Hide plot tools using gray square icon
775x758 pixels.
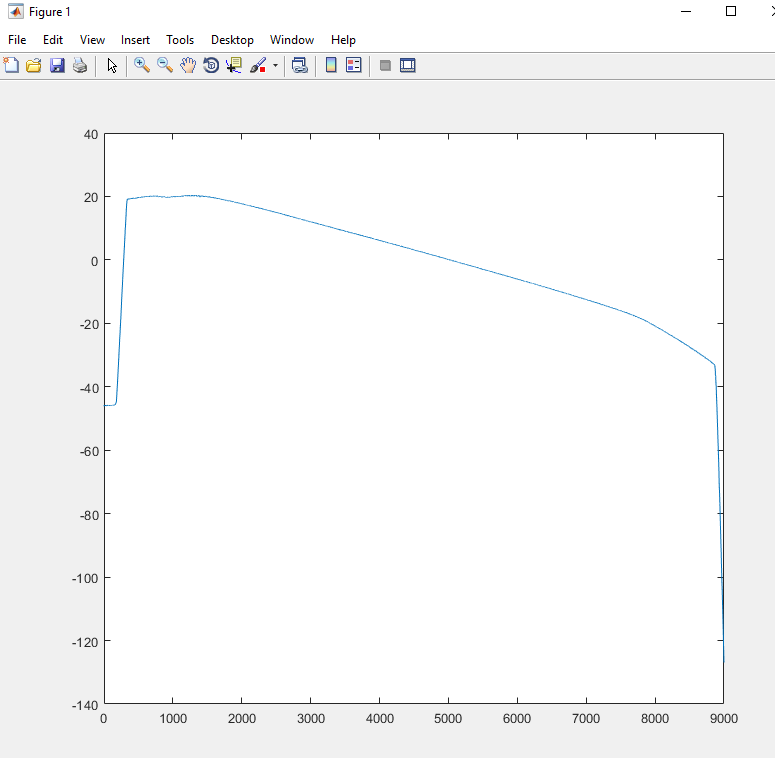(x=385, y=66)
